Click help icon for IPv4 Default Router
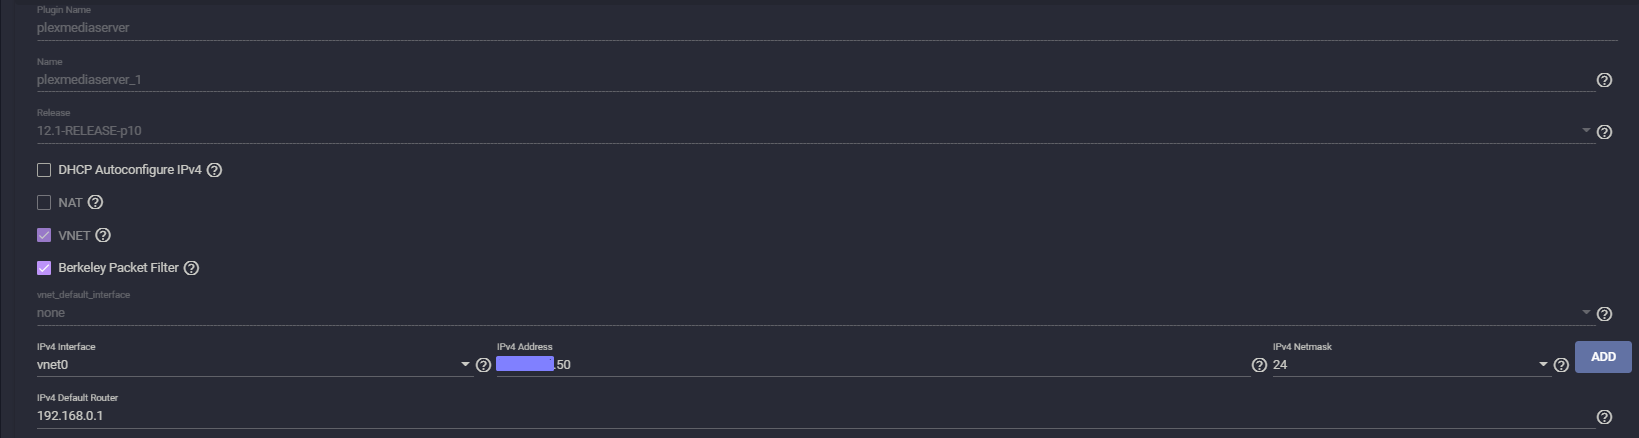 coord(1604,417)
